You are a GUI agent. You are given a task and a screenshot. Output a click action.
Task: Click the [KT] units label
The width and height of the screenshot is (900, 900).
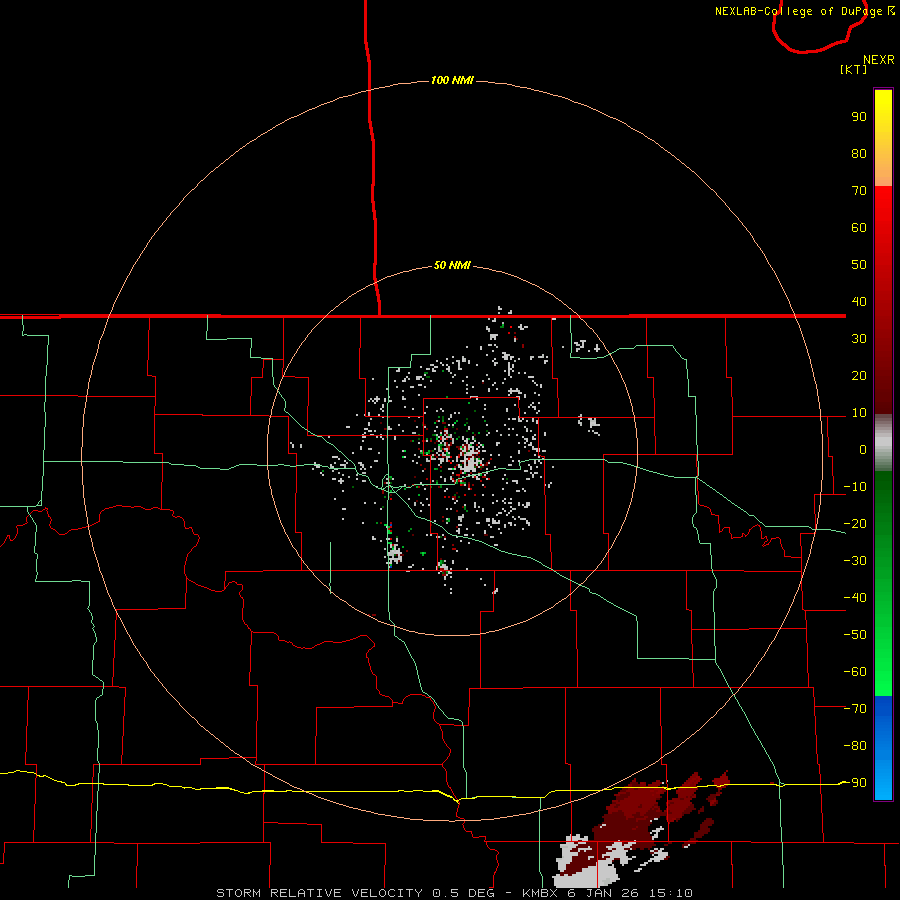point(854,69)
